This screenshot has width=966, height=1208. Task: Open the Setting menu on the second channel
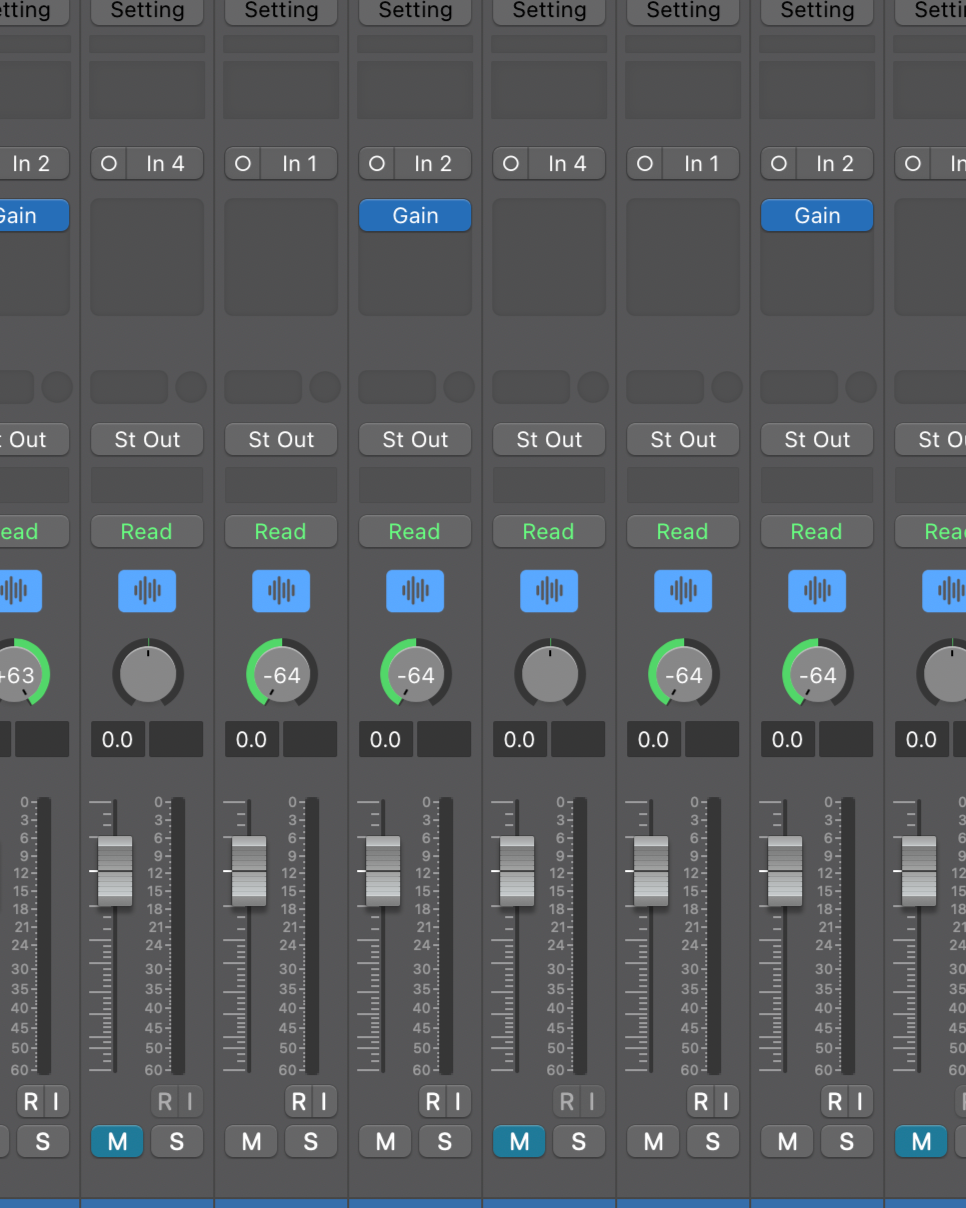click(147, 11)
